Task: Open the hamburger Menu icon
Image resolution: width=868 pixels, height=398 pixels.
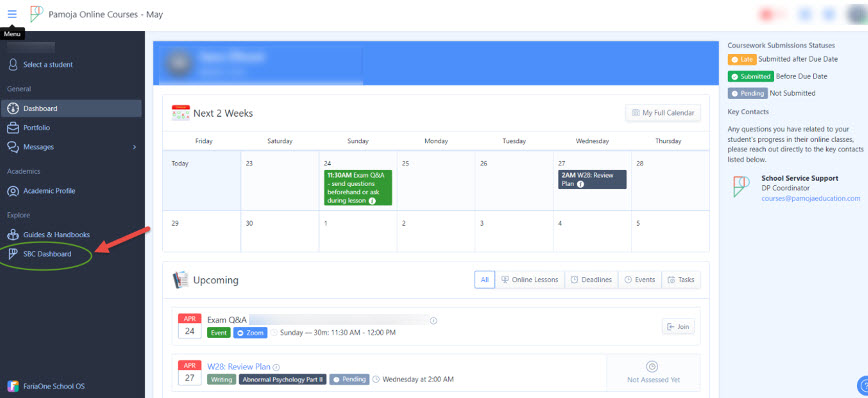Action: (x=12, y=14)
